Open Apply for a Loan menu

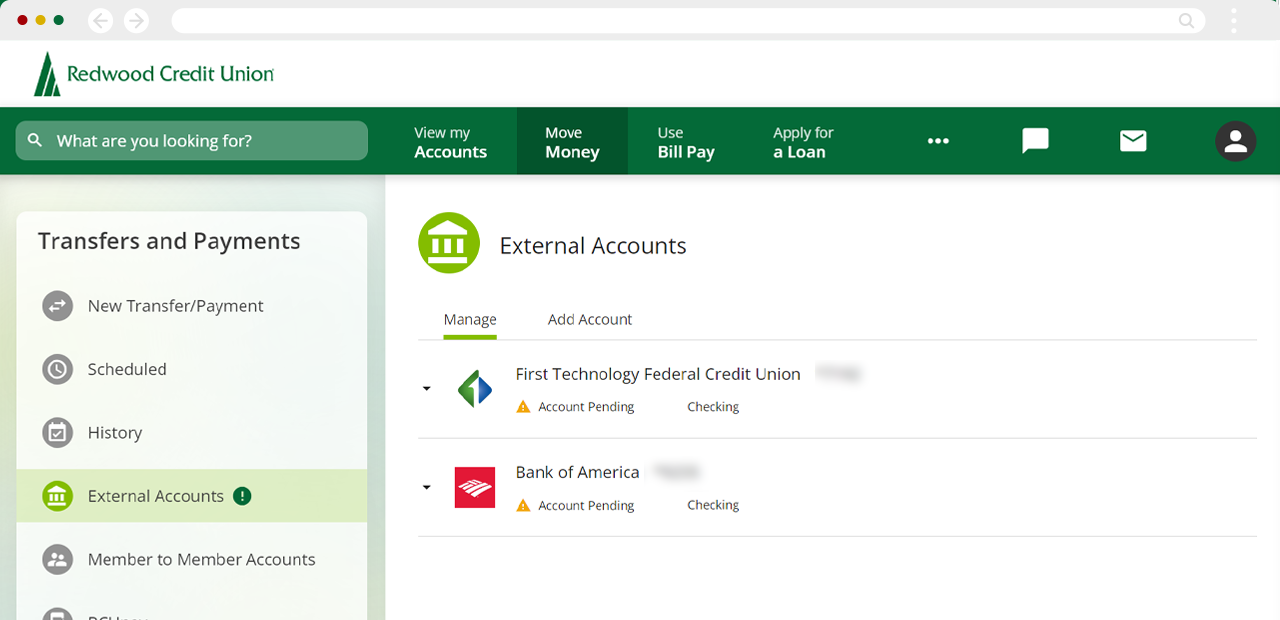tap(803, 142)
